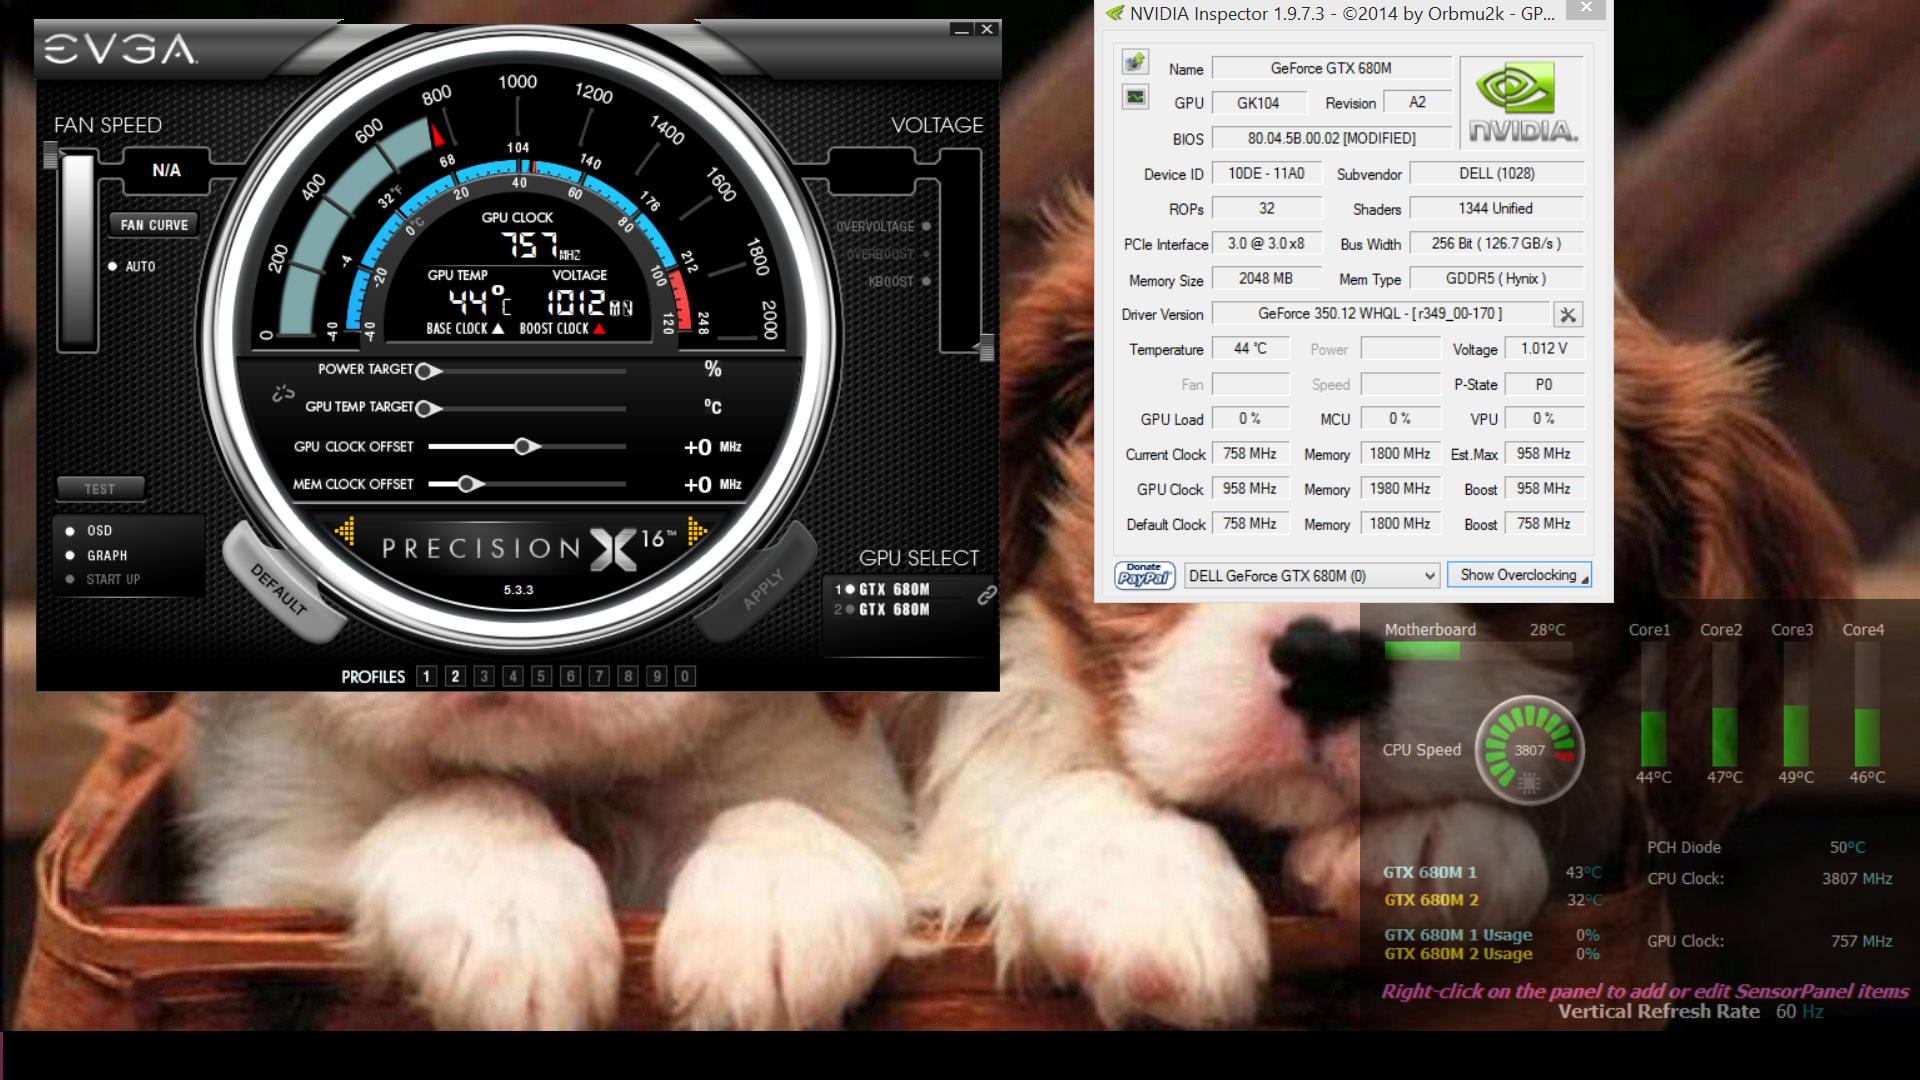Click the fan speed vertical slider handle

coord(51,155)
